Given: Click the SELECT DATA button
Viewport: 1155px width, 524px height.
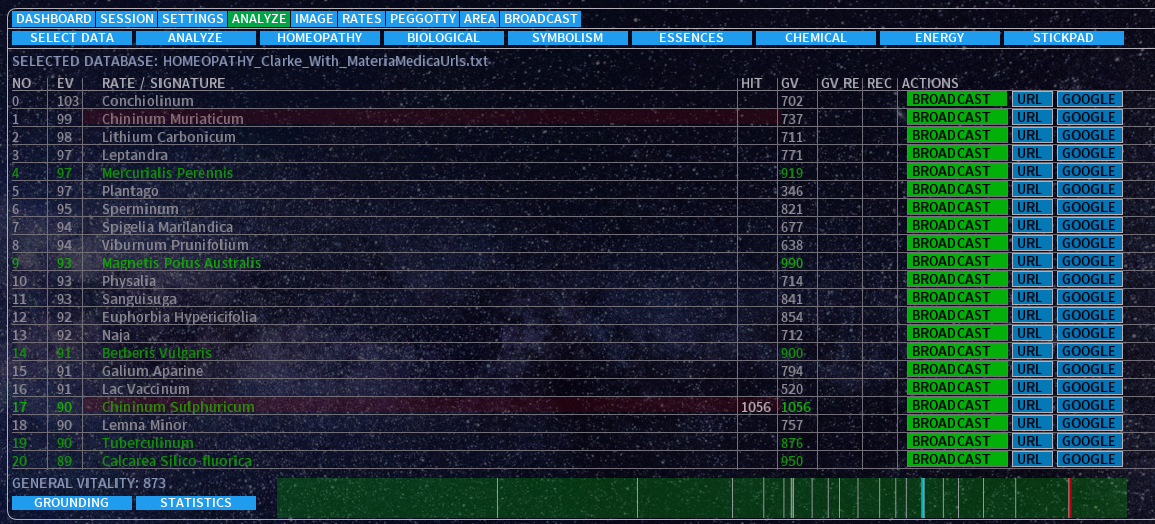Looking at the screenshot, I should [71, 38].
